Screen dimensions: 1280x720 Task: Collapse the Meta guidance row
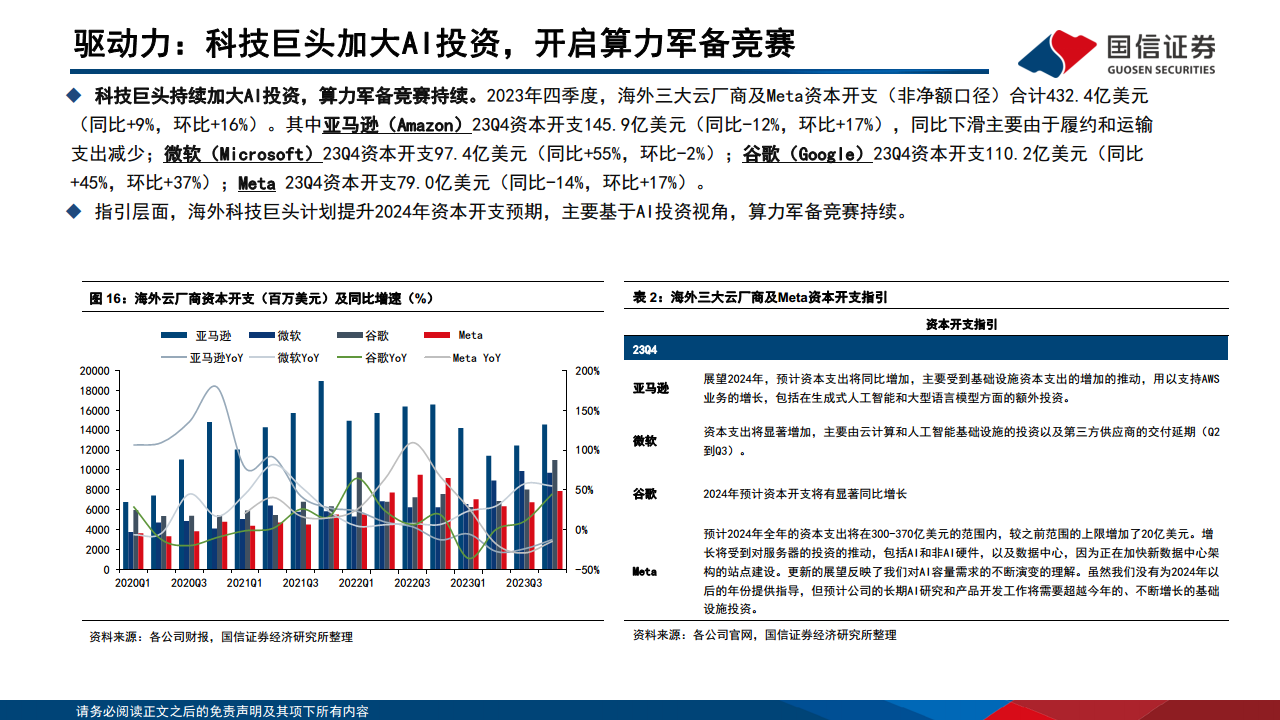point(645,570)
